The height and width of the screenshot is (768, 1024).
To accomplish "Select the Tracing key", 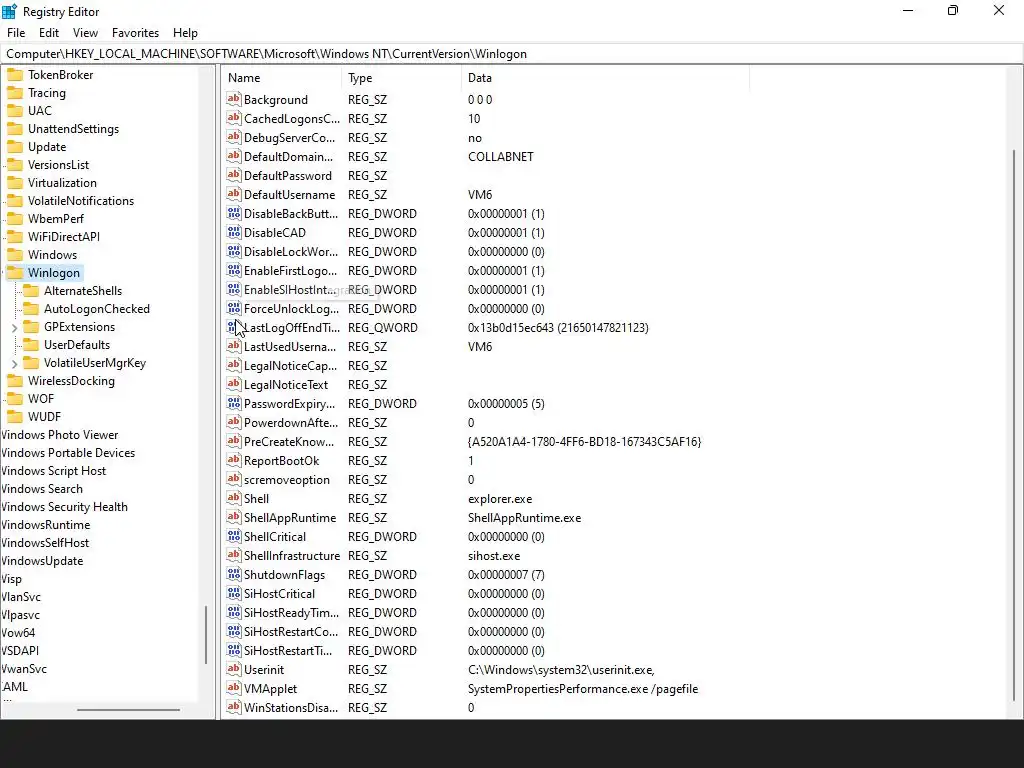I will [47, 93].
